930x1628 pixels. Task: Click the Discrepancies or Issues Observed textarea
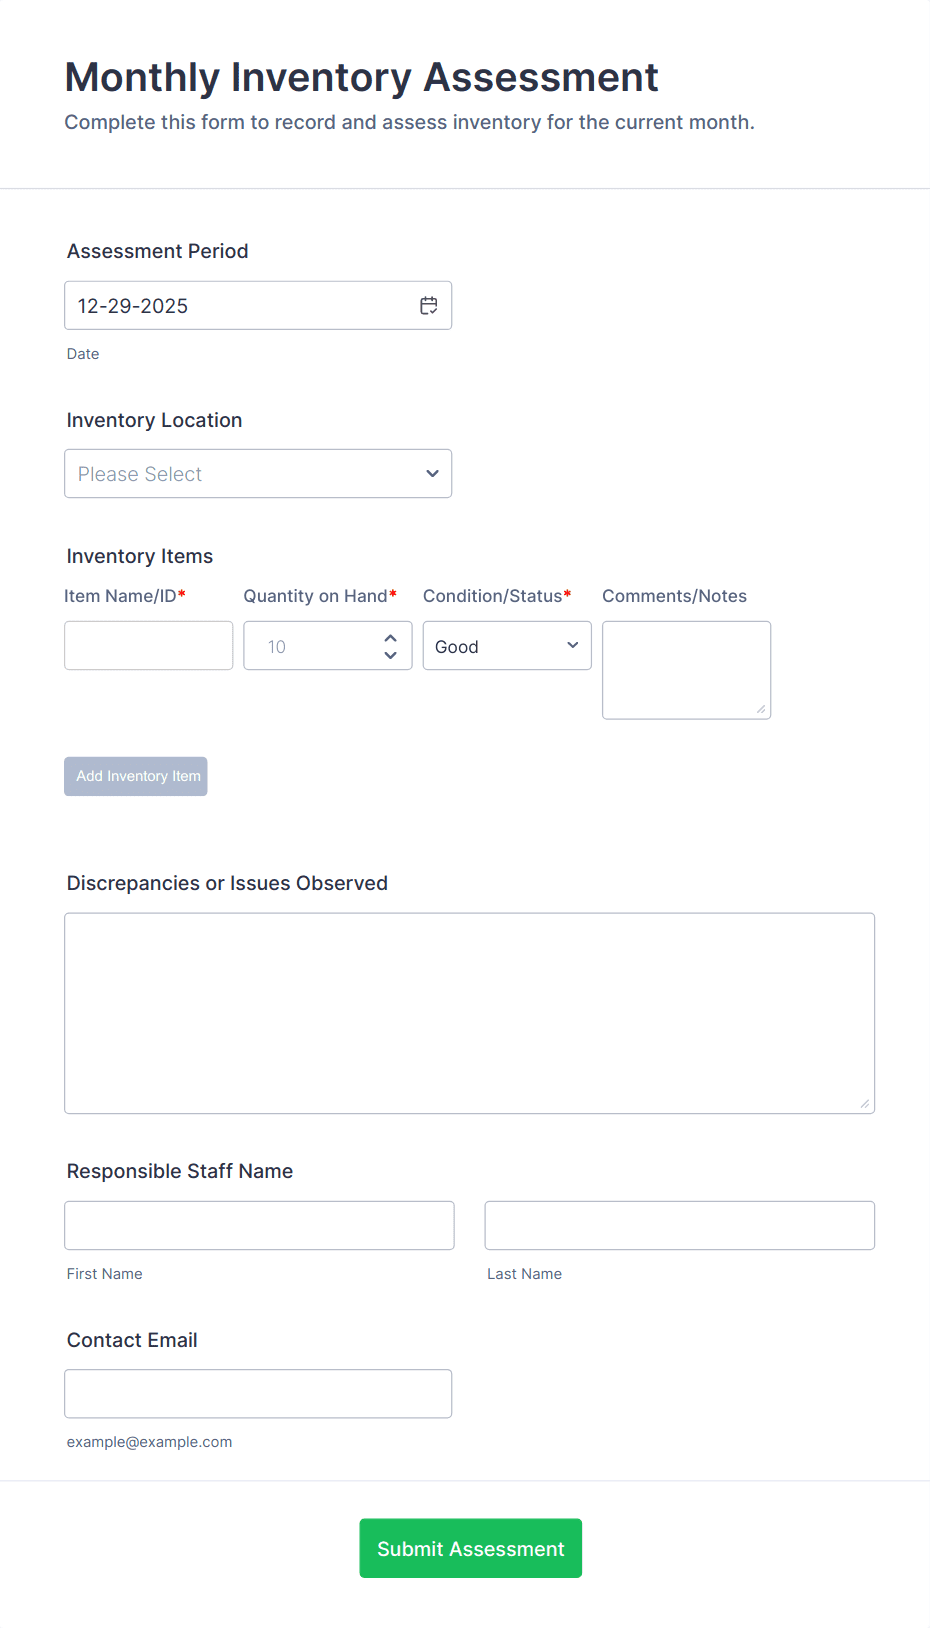tap(469, 1012)
